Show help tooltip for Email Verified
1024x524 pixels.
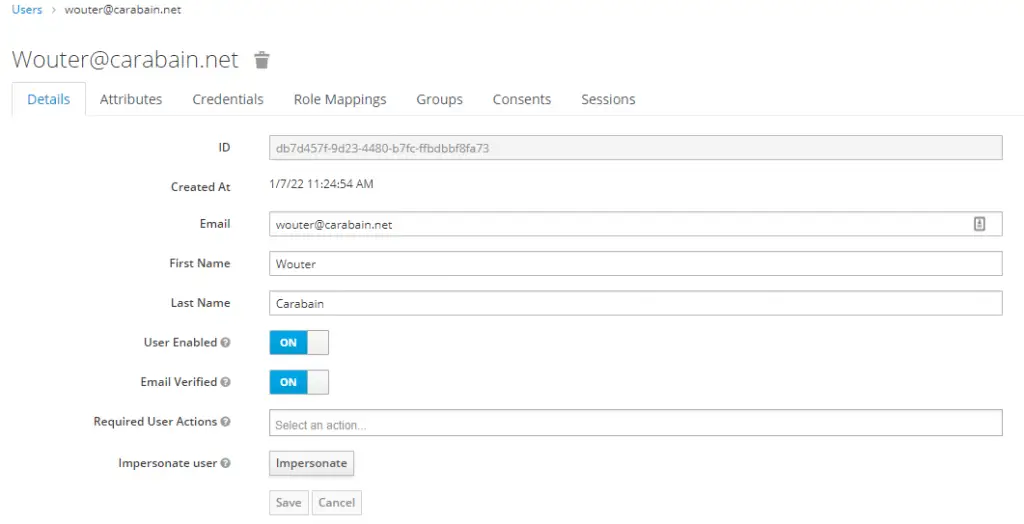(225, 382)
